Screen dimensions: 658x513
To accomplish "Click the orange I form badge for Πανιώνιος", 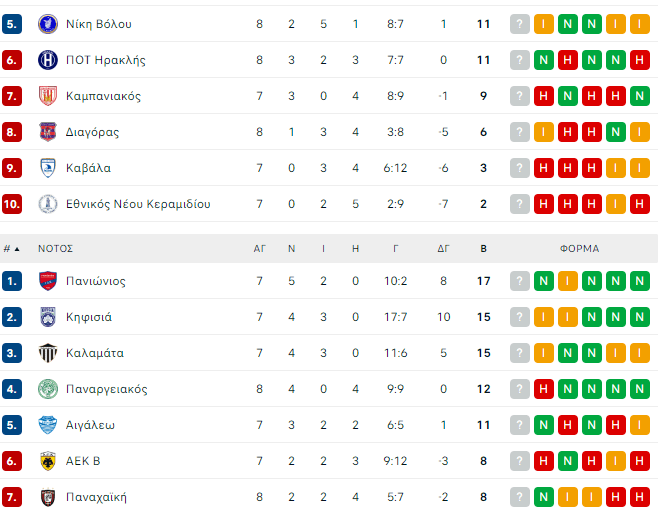I will pos(568,281).
